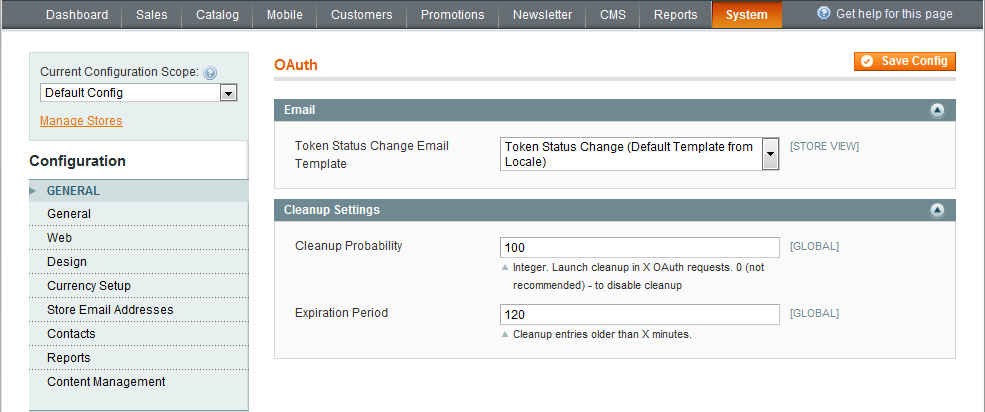
Task: Open the System menu
Action: pyautogui.click(x=747, y=15)
